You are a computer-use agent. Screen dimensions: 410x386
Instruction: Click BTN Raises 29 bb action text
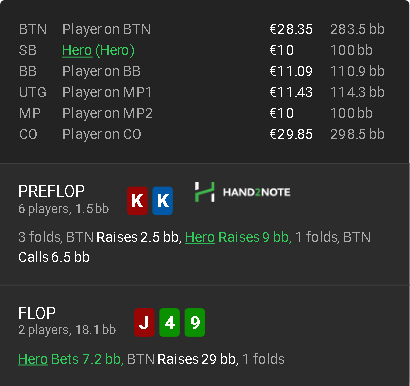coord(183,359)
